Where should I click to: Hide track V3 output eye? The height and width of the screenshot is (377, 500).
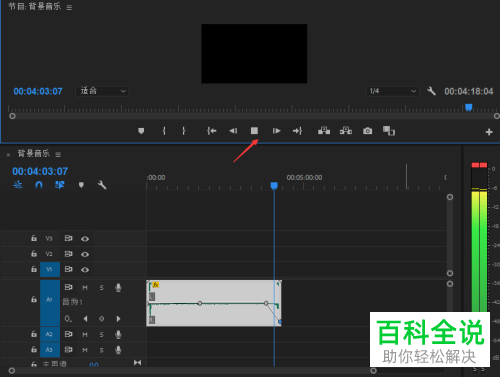(85, 239)
